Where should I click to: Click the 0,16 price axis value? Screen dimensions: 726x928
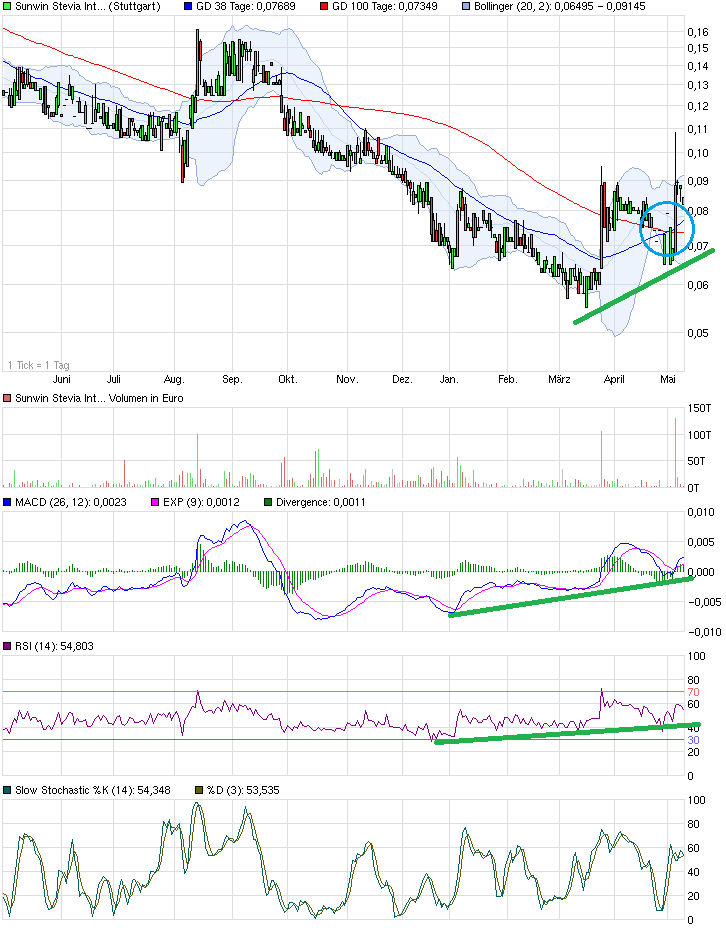coord(698,32)
